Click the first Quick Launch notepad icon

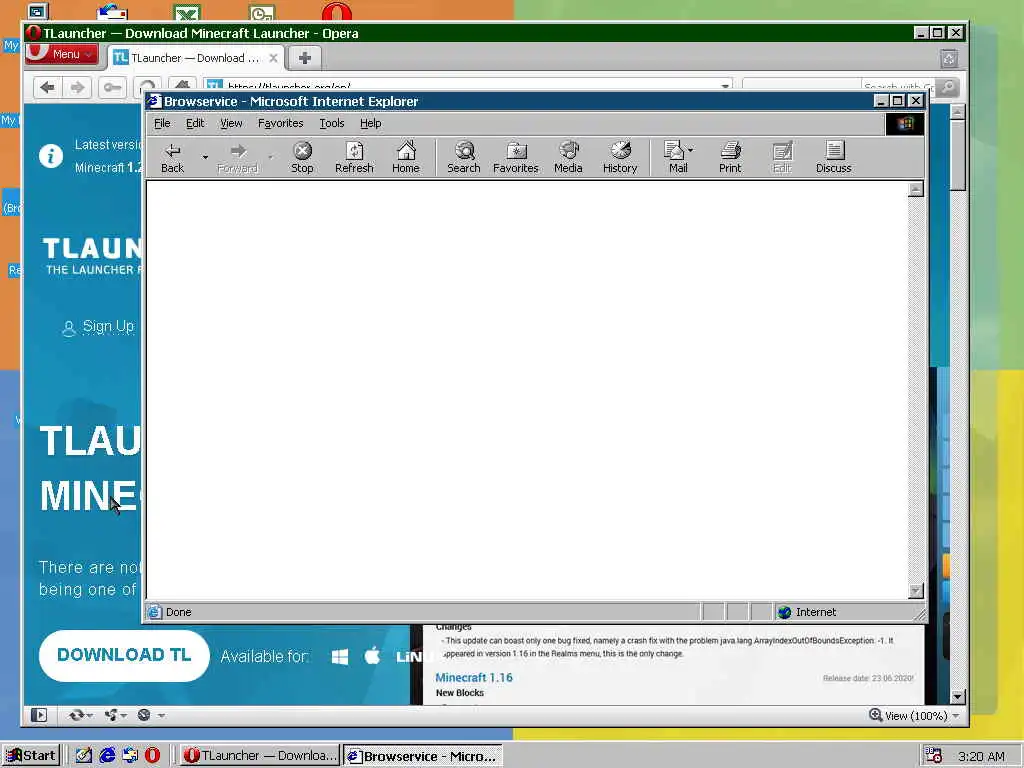tap(84, 756)
